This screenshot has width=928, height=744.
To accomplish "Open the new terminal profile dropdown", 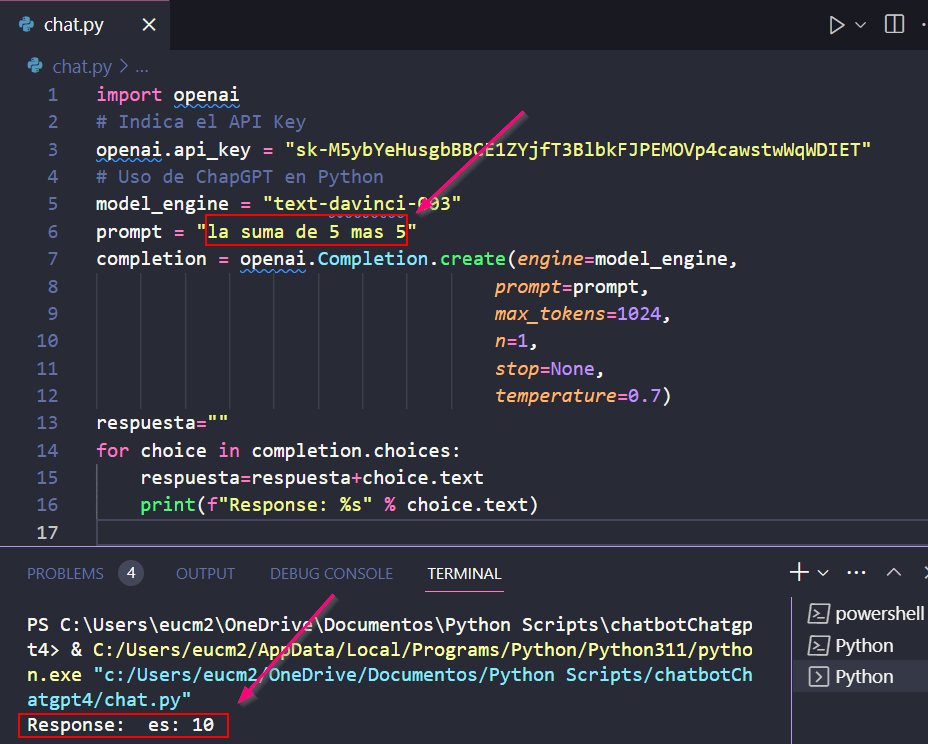I will [823, 573].
